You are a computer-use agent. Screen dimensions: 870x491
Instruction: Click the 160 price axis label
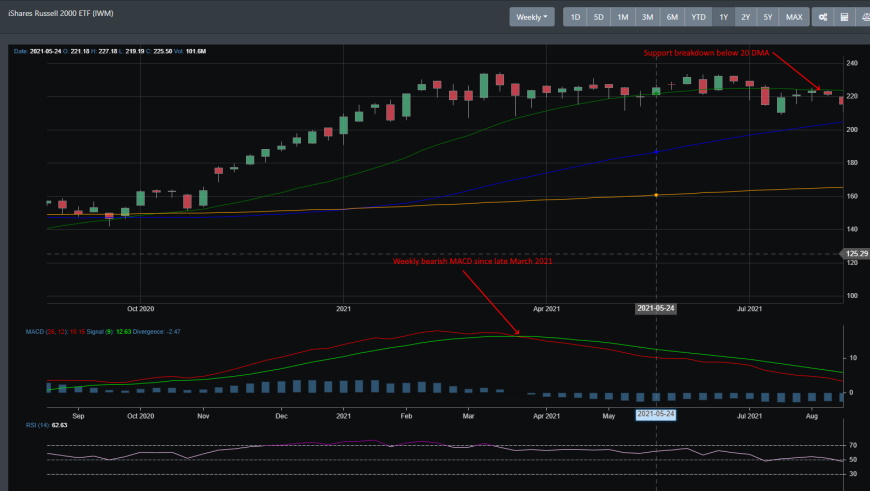click(x=852, y=196)
